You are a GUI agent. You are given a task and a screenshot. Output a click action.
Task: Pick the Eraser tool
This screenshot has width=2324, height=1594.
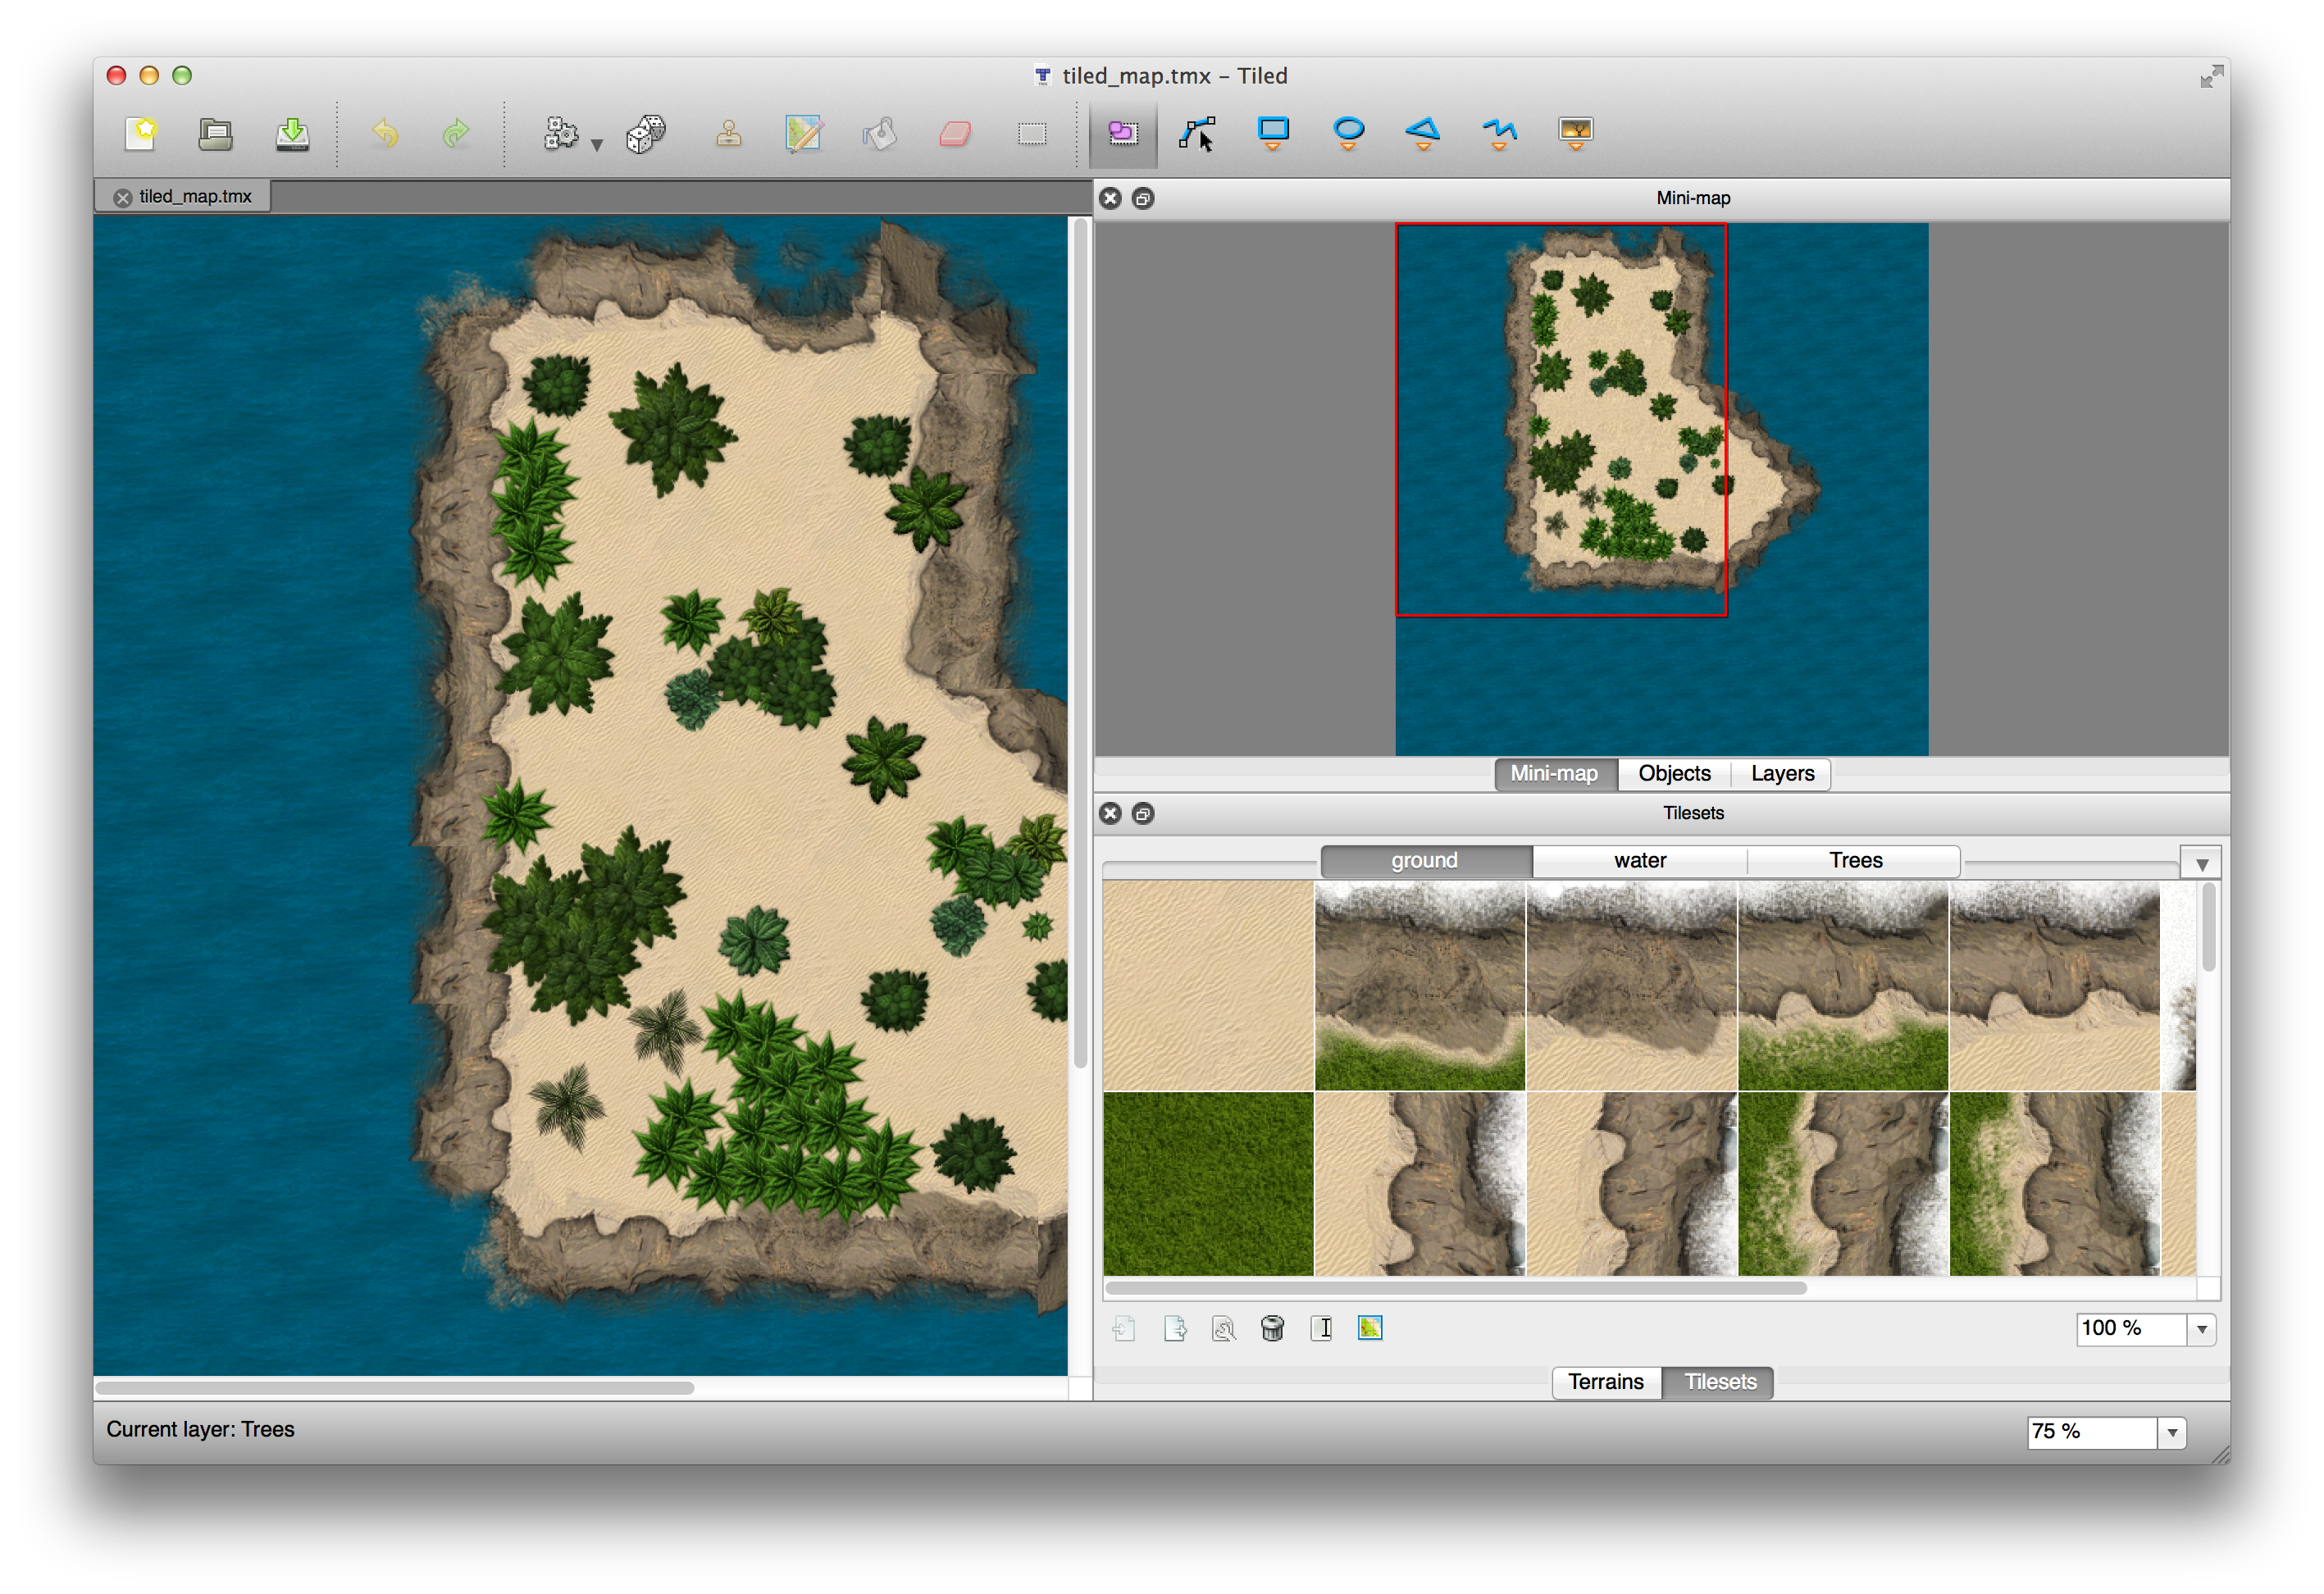(955, 133)
